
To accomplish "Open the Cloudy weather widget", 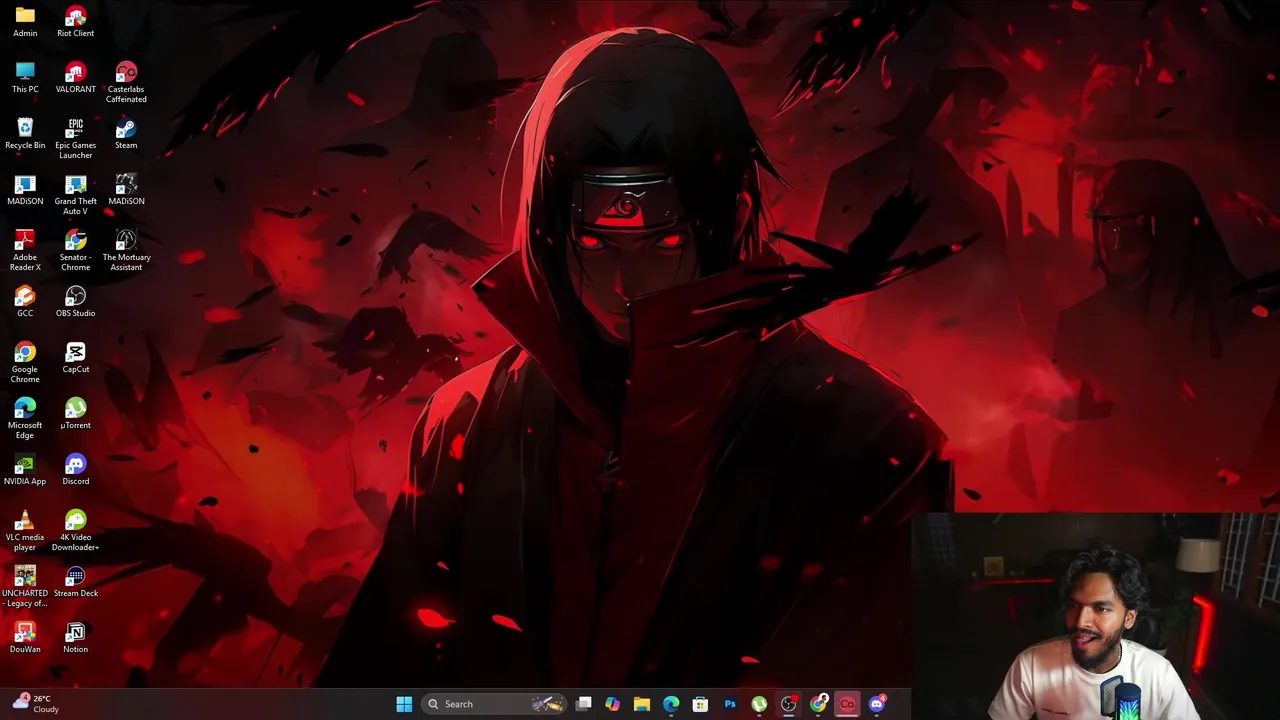I will [x=35, y=704].
